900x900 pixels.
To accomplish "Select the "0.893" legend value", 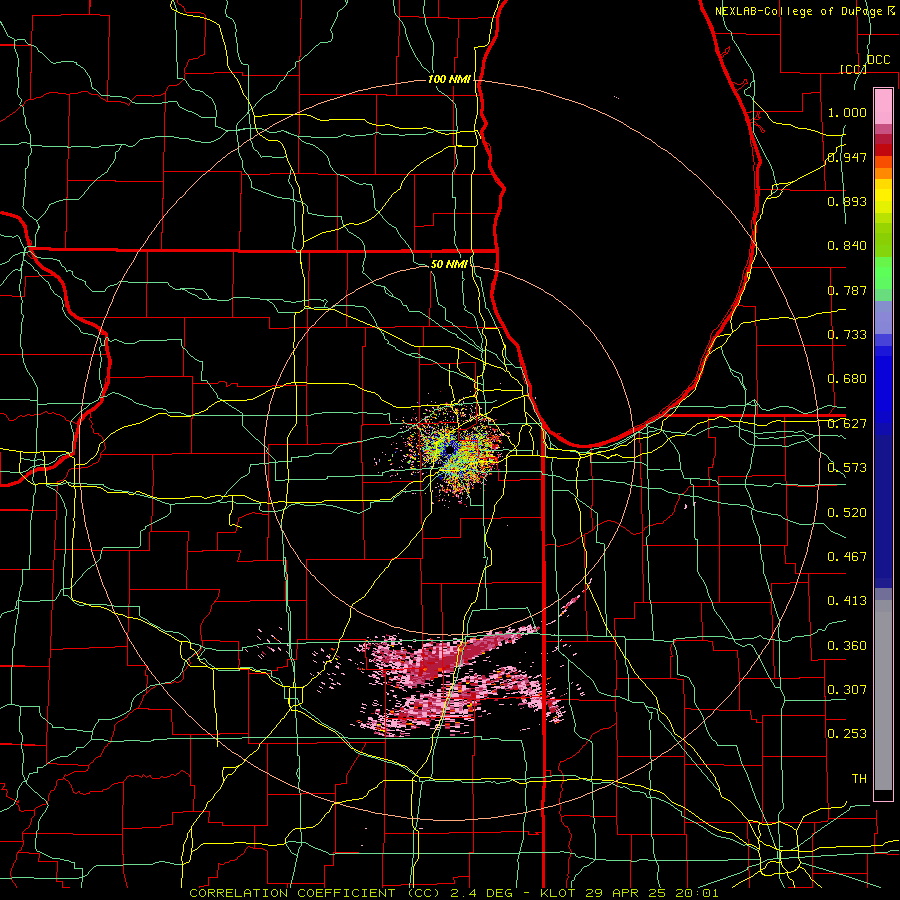I will pyautogui.click(x=847, y=201).
